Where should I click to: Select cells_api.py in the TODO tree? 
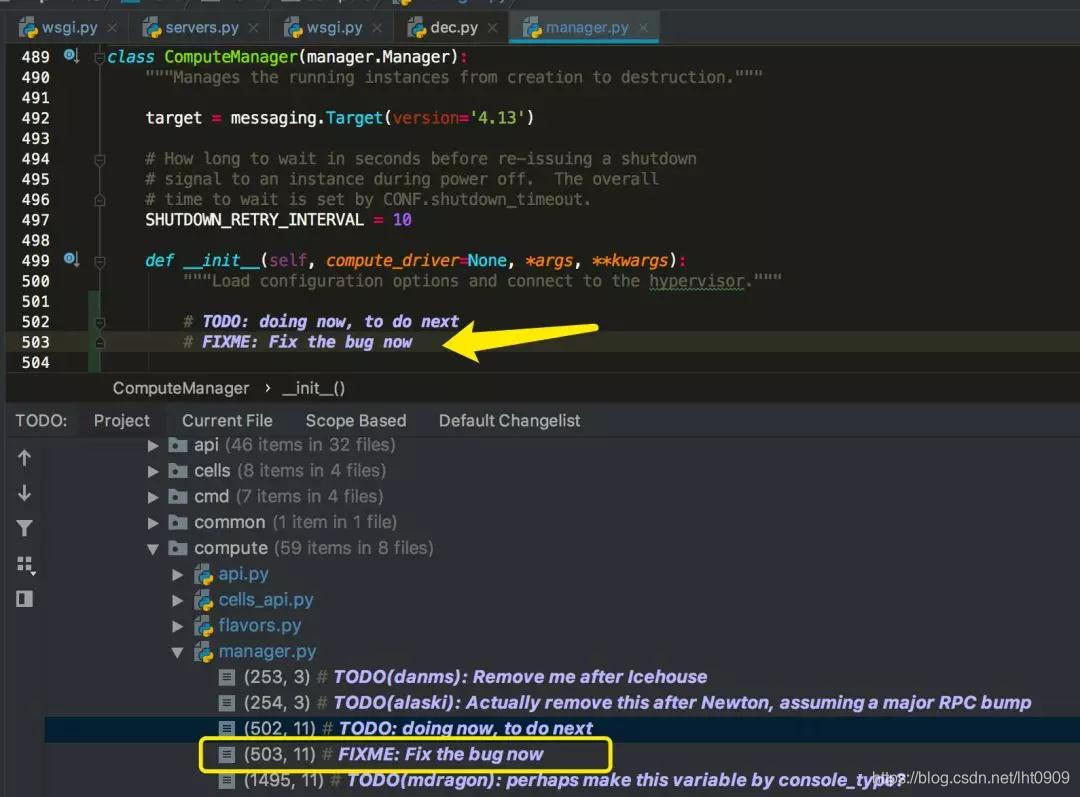pos(266,600)
